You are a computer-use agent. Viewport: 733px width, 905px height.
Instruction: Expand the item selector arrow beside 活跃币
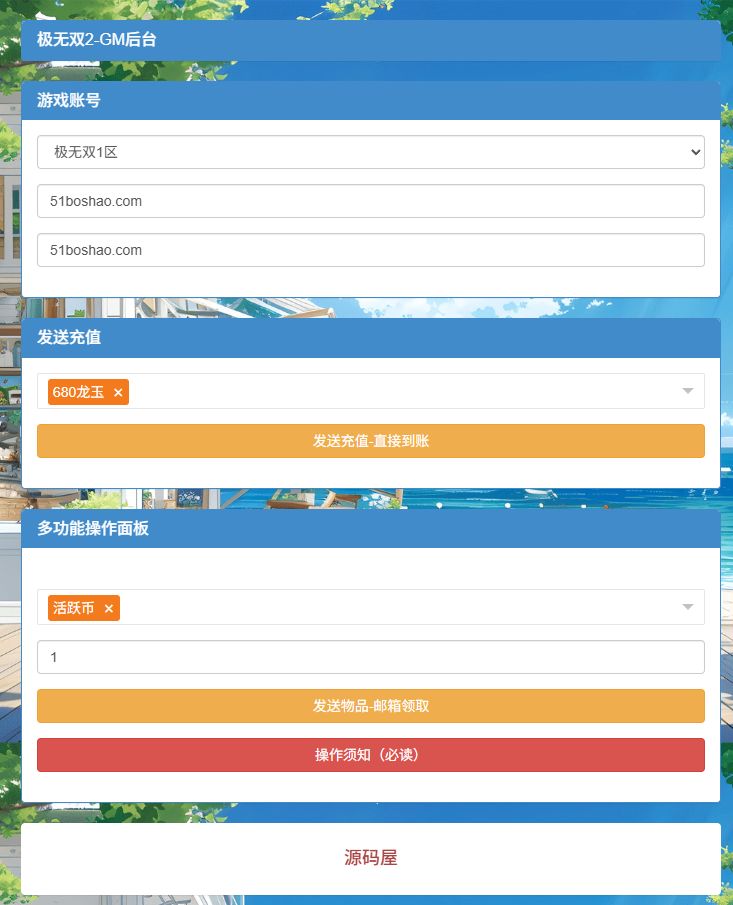[687, 607]
